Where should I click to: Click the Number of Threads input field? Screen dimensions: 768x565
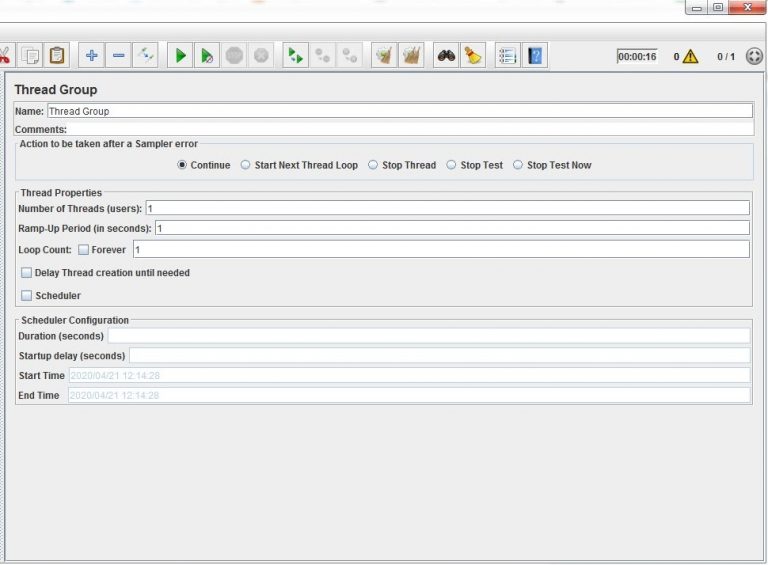click(446, 208)
